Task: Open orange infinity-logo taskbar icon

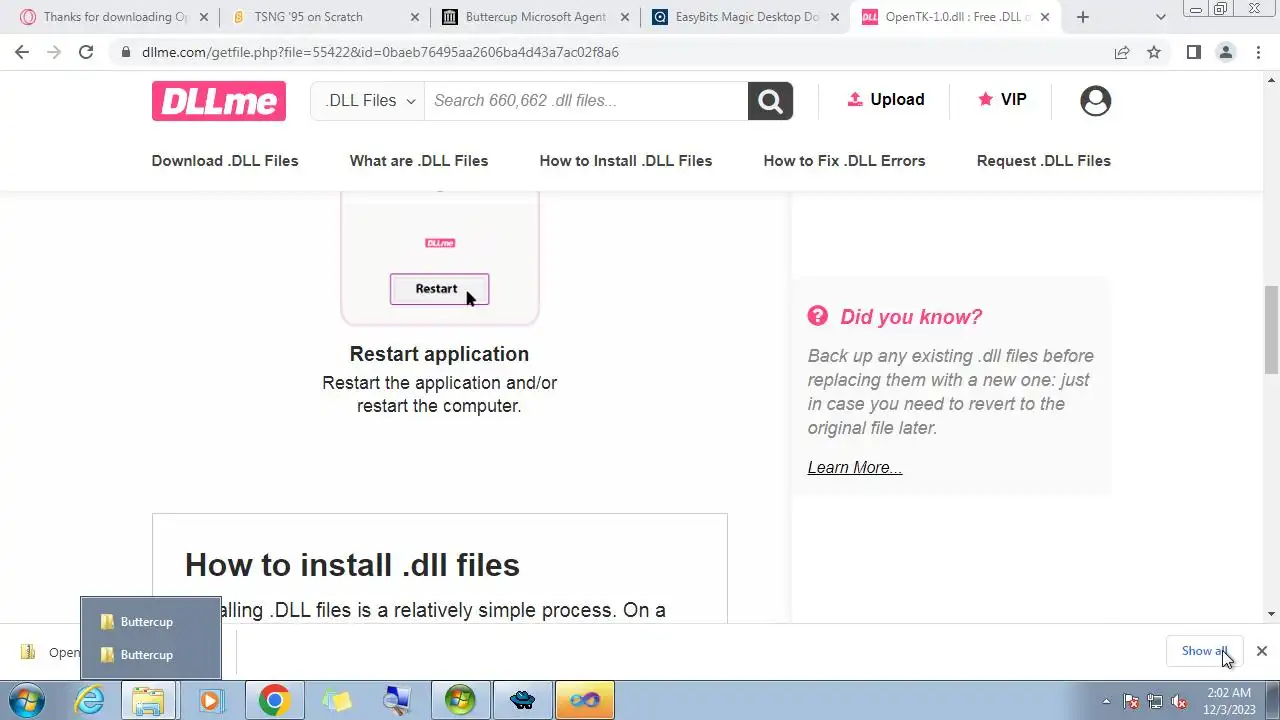Action: (x=585, y=700)
